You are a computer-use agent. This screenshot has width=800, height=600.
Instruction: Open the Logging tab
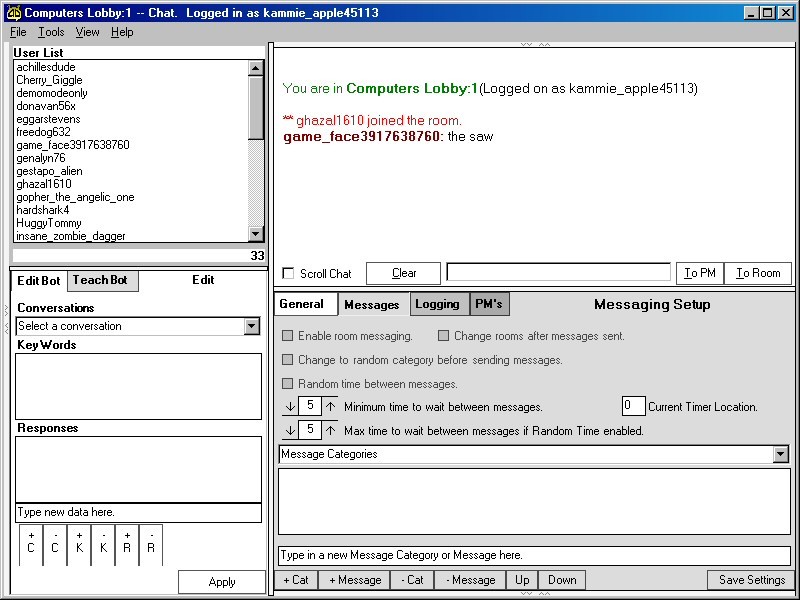click(x=440, y=304)
